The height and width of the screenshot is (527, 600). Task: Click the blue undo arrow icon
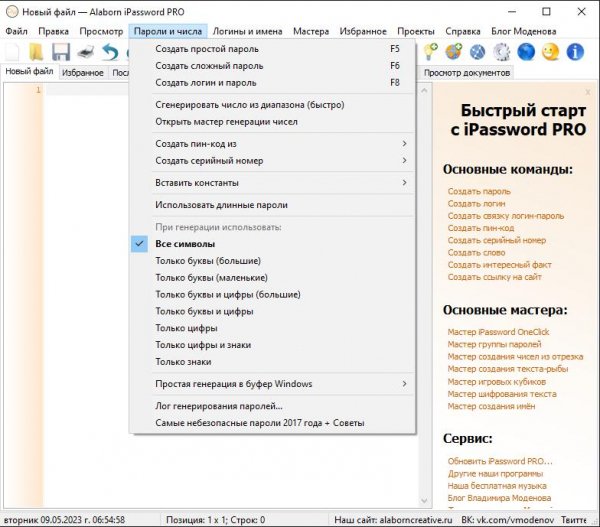coord(110,52)
